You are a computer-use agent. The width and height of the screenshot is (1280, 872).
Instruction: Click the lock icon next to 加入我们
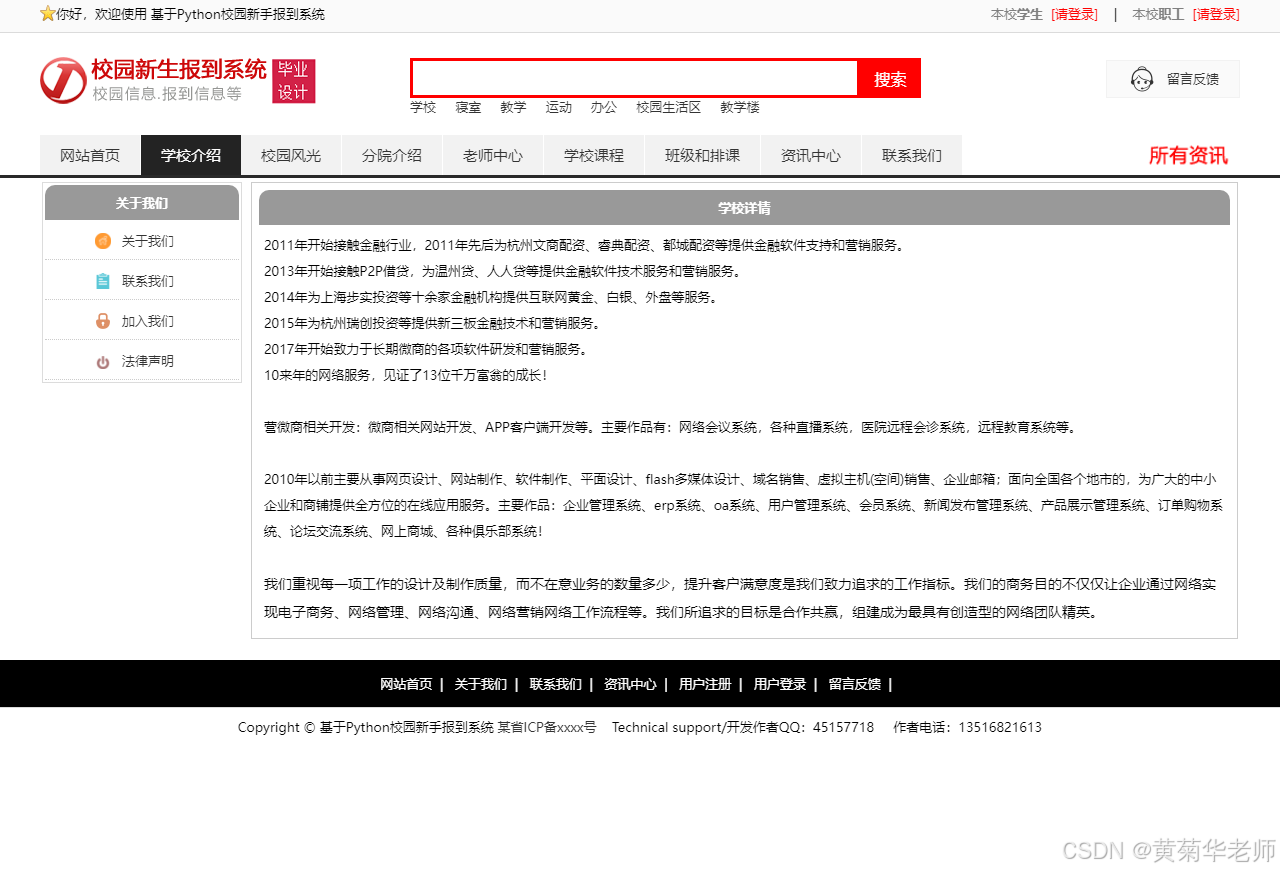[102, 321]
